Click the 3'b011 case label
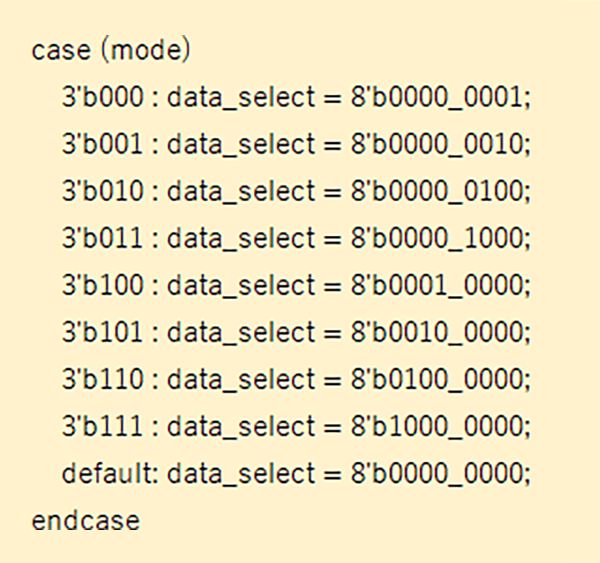The width and height of the screenshot is (600, 563). pos(103,237)
